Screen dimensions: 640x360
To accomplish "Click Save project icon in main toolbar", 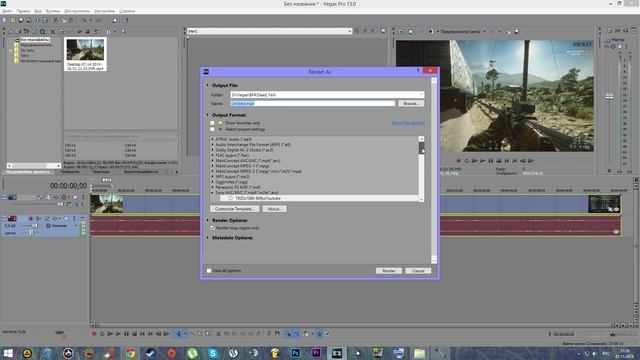I will [21, 20].
